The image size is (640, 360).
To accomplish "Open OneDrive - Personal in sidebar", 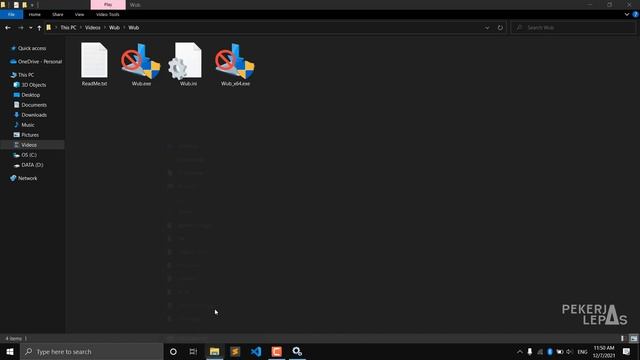I will (40, 62).
